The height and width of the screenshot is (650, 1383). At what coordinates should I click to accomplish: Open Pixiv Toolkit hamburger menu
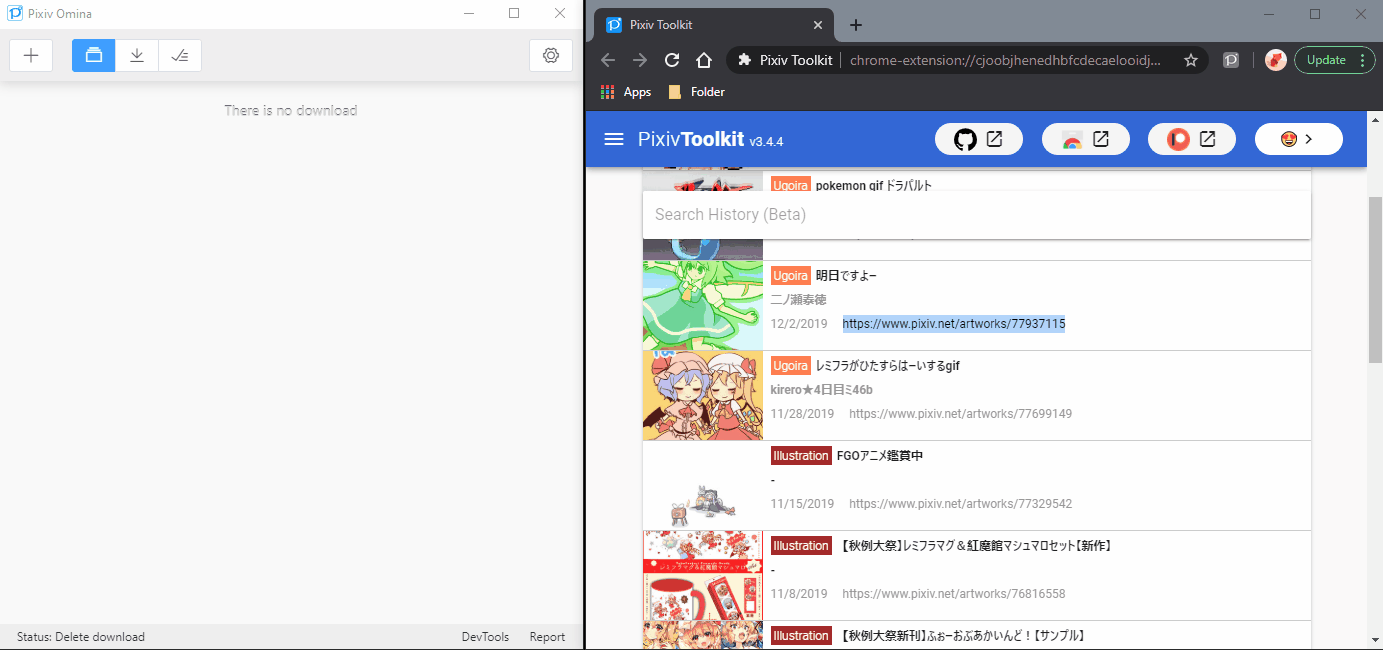click(614, 139)
